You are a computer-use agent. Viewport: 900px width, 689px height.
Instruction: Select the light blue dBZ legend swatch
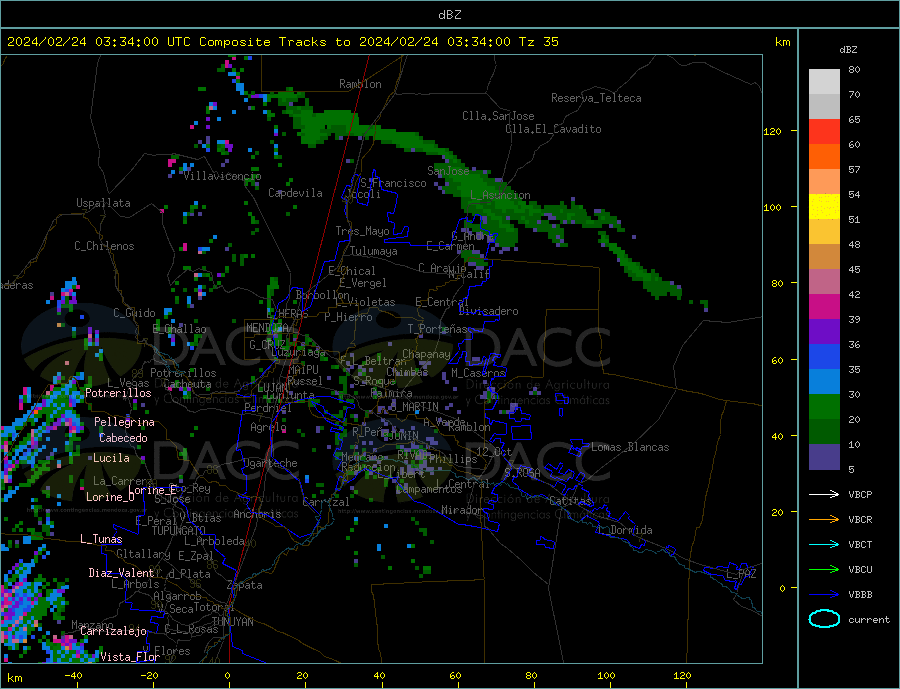pos(824,382)
